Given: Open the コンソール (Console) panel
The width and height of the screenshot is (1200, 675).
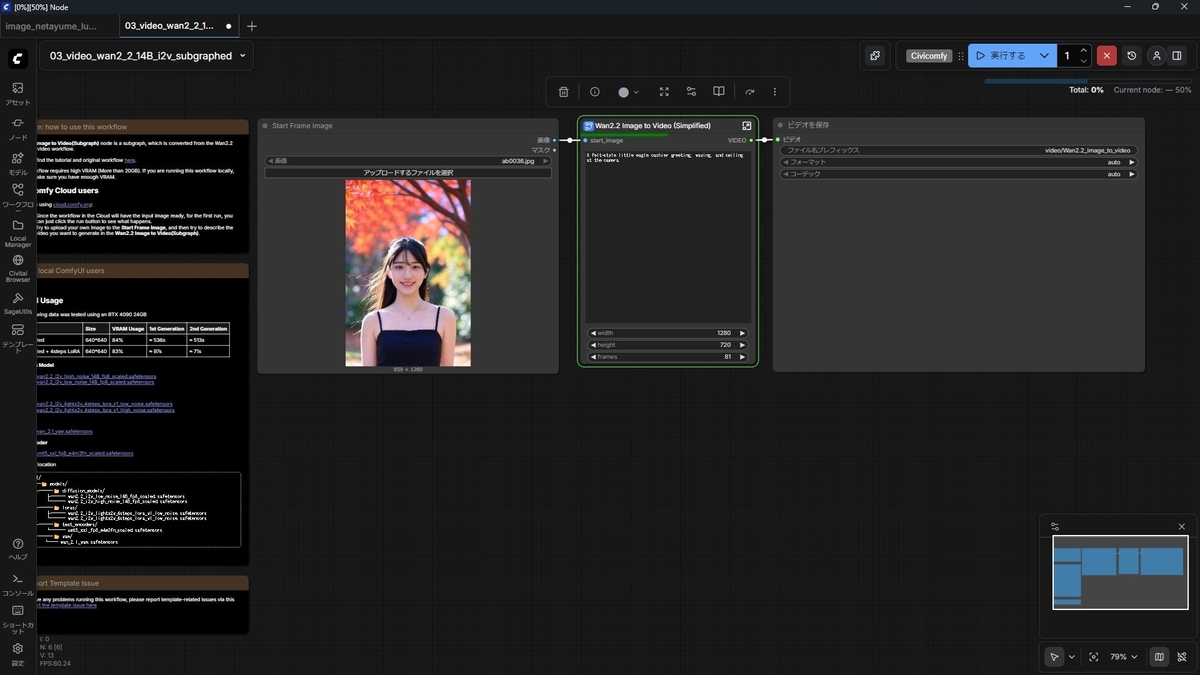Looking at the screenshot, I should [18, 584].
